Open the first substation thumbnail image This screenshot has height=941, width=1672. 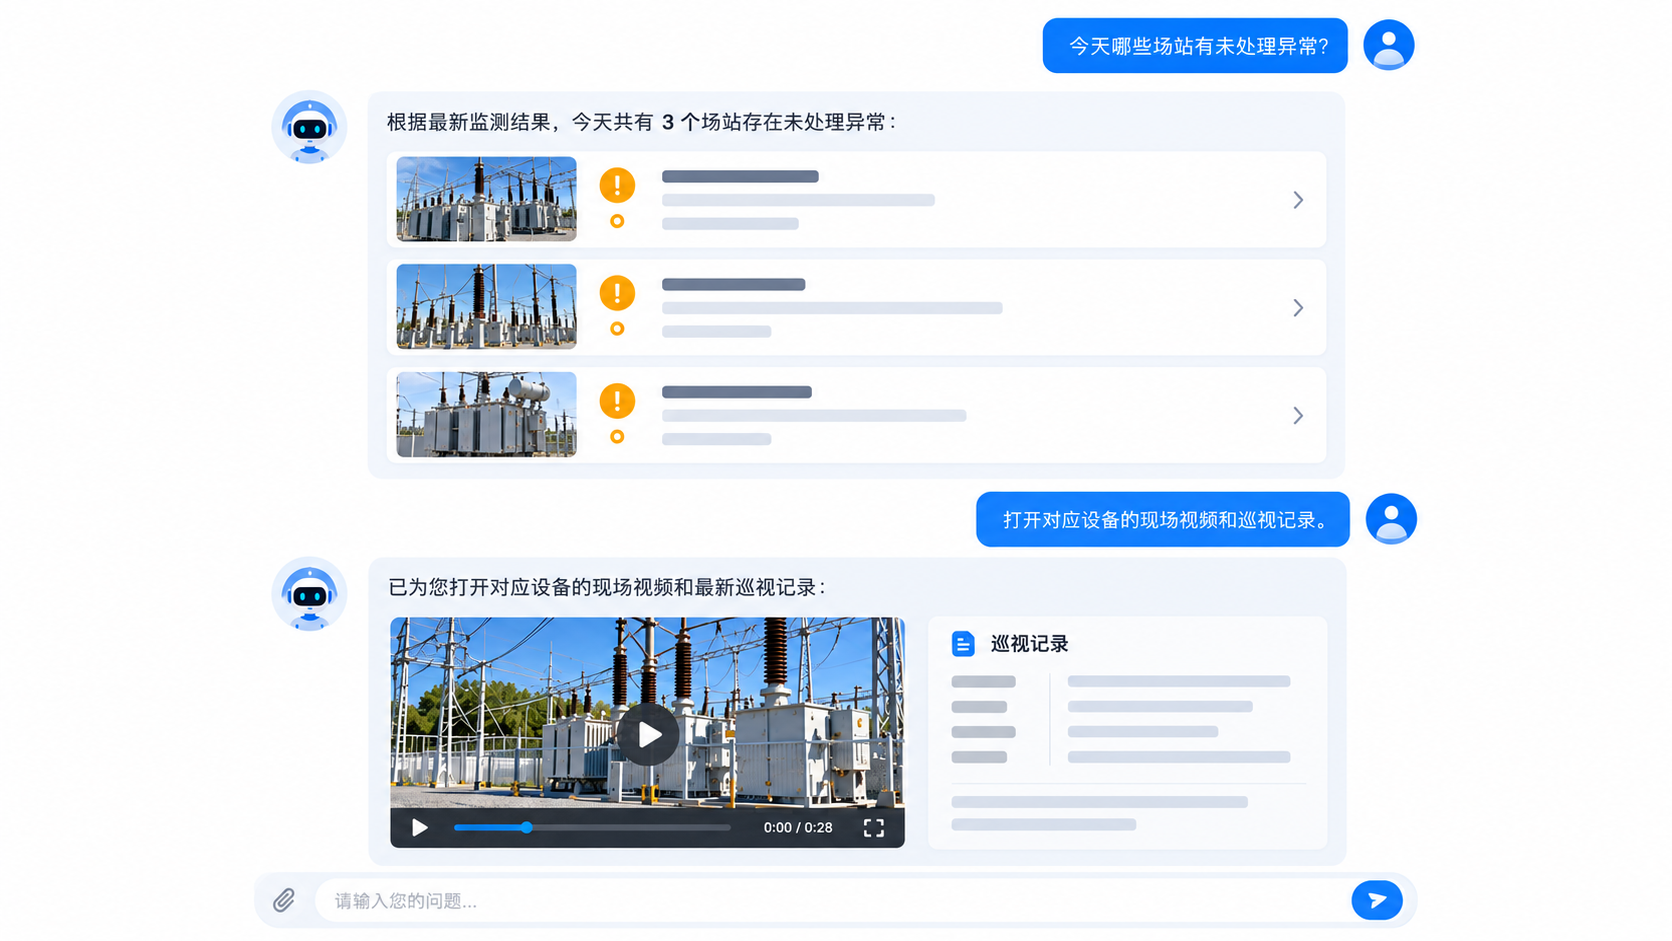486,199
